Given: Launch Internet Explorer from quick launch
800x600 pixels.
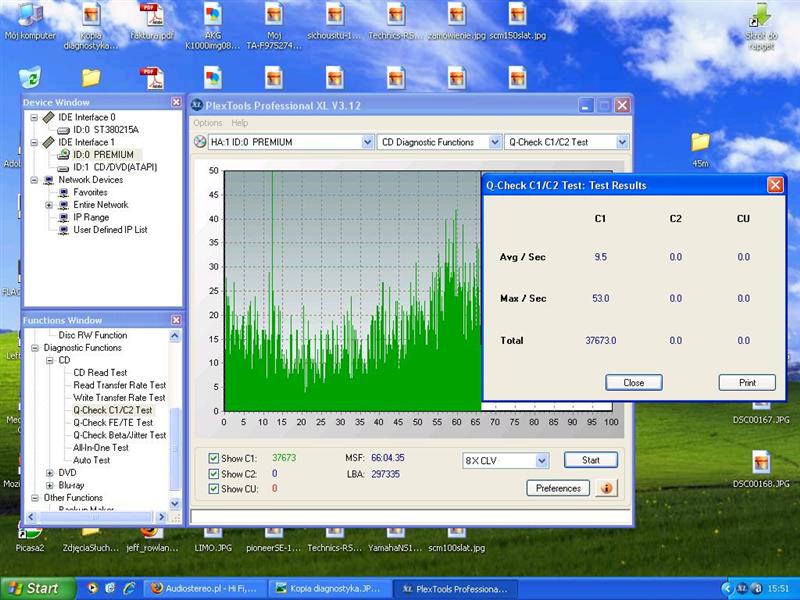Looking at the screenshot, I should tap(128, 588).
